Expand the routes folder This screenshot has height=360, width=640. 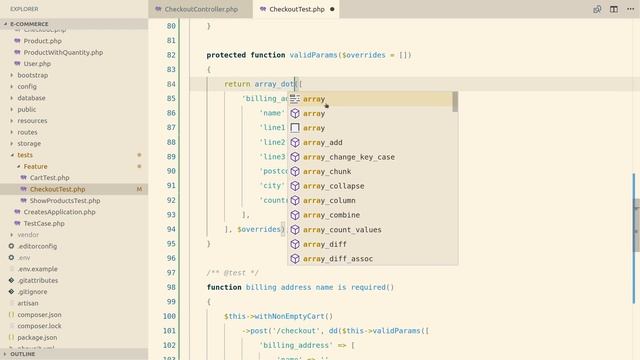point(27,132)
